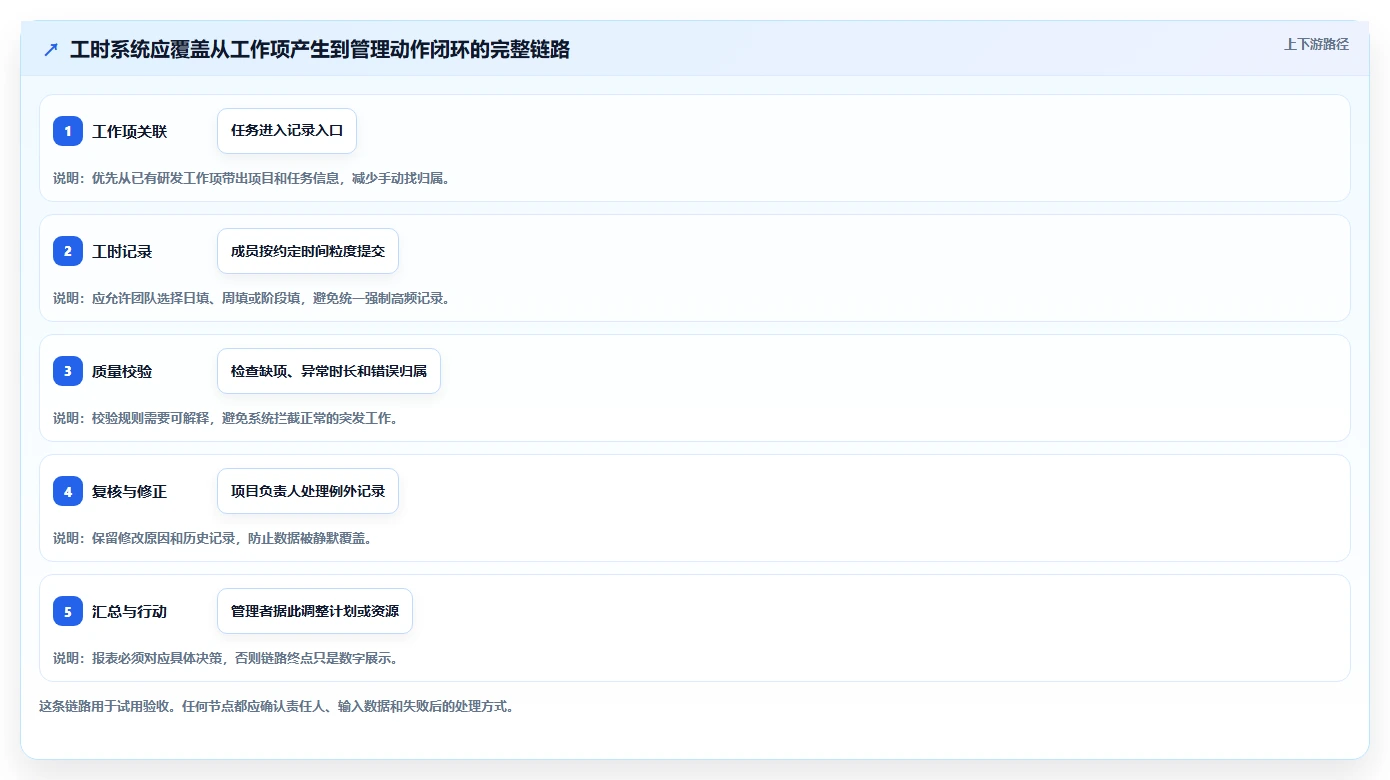The image size is (1390, 780).
Task: Click the note starting 优先从已有研发工作项
Action: pyautogui.click(x=252, y=178)
